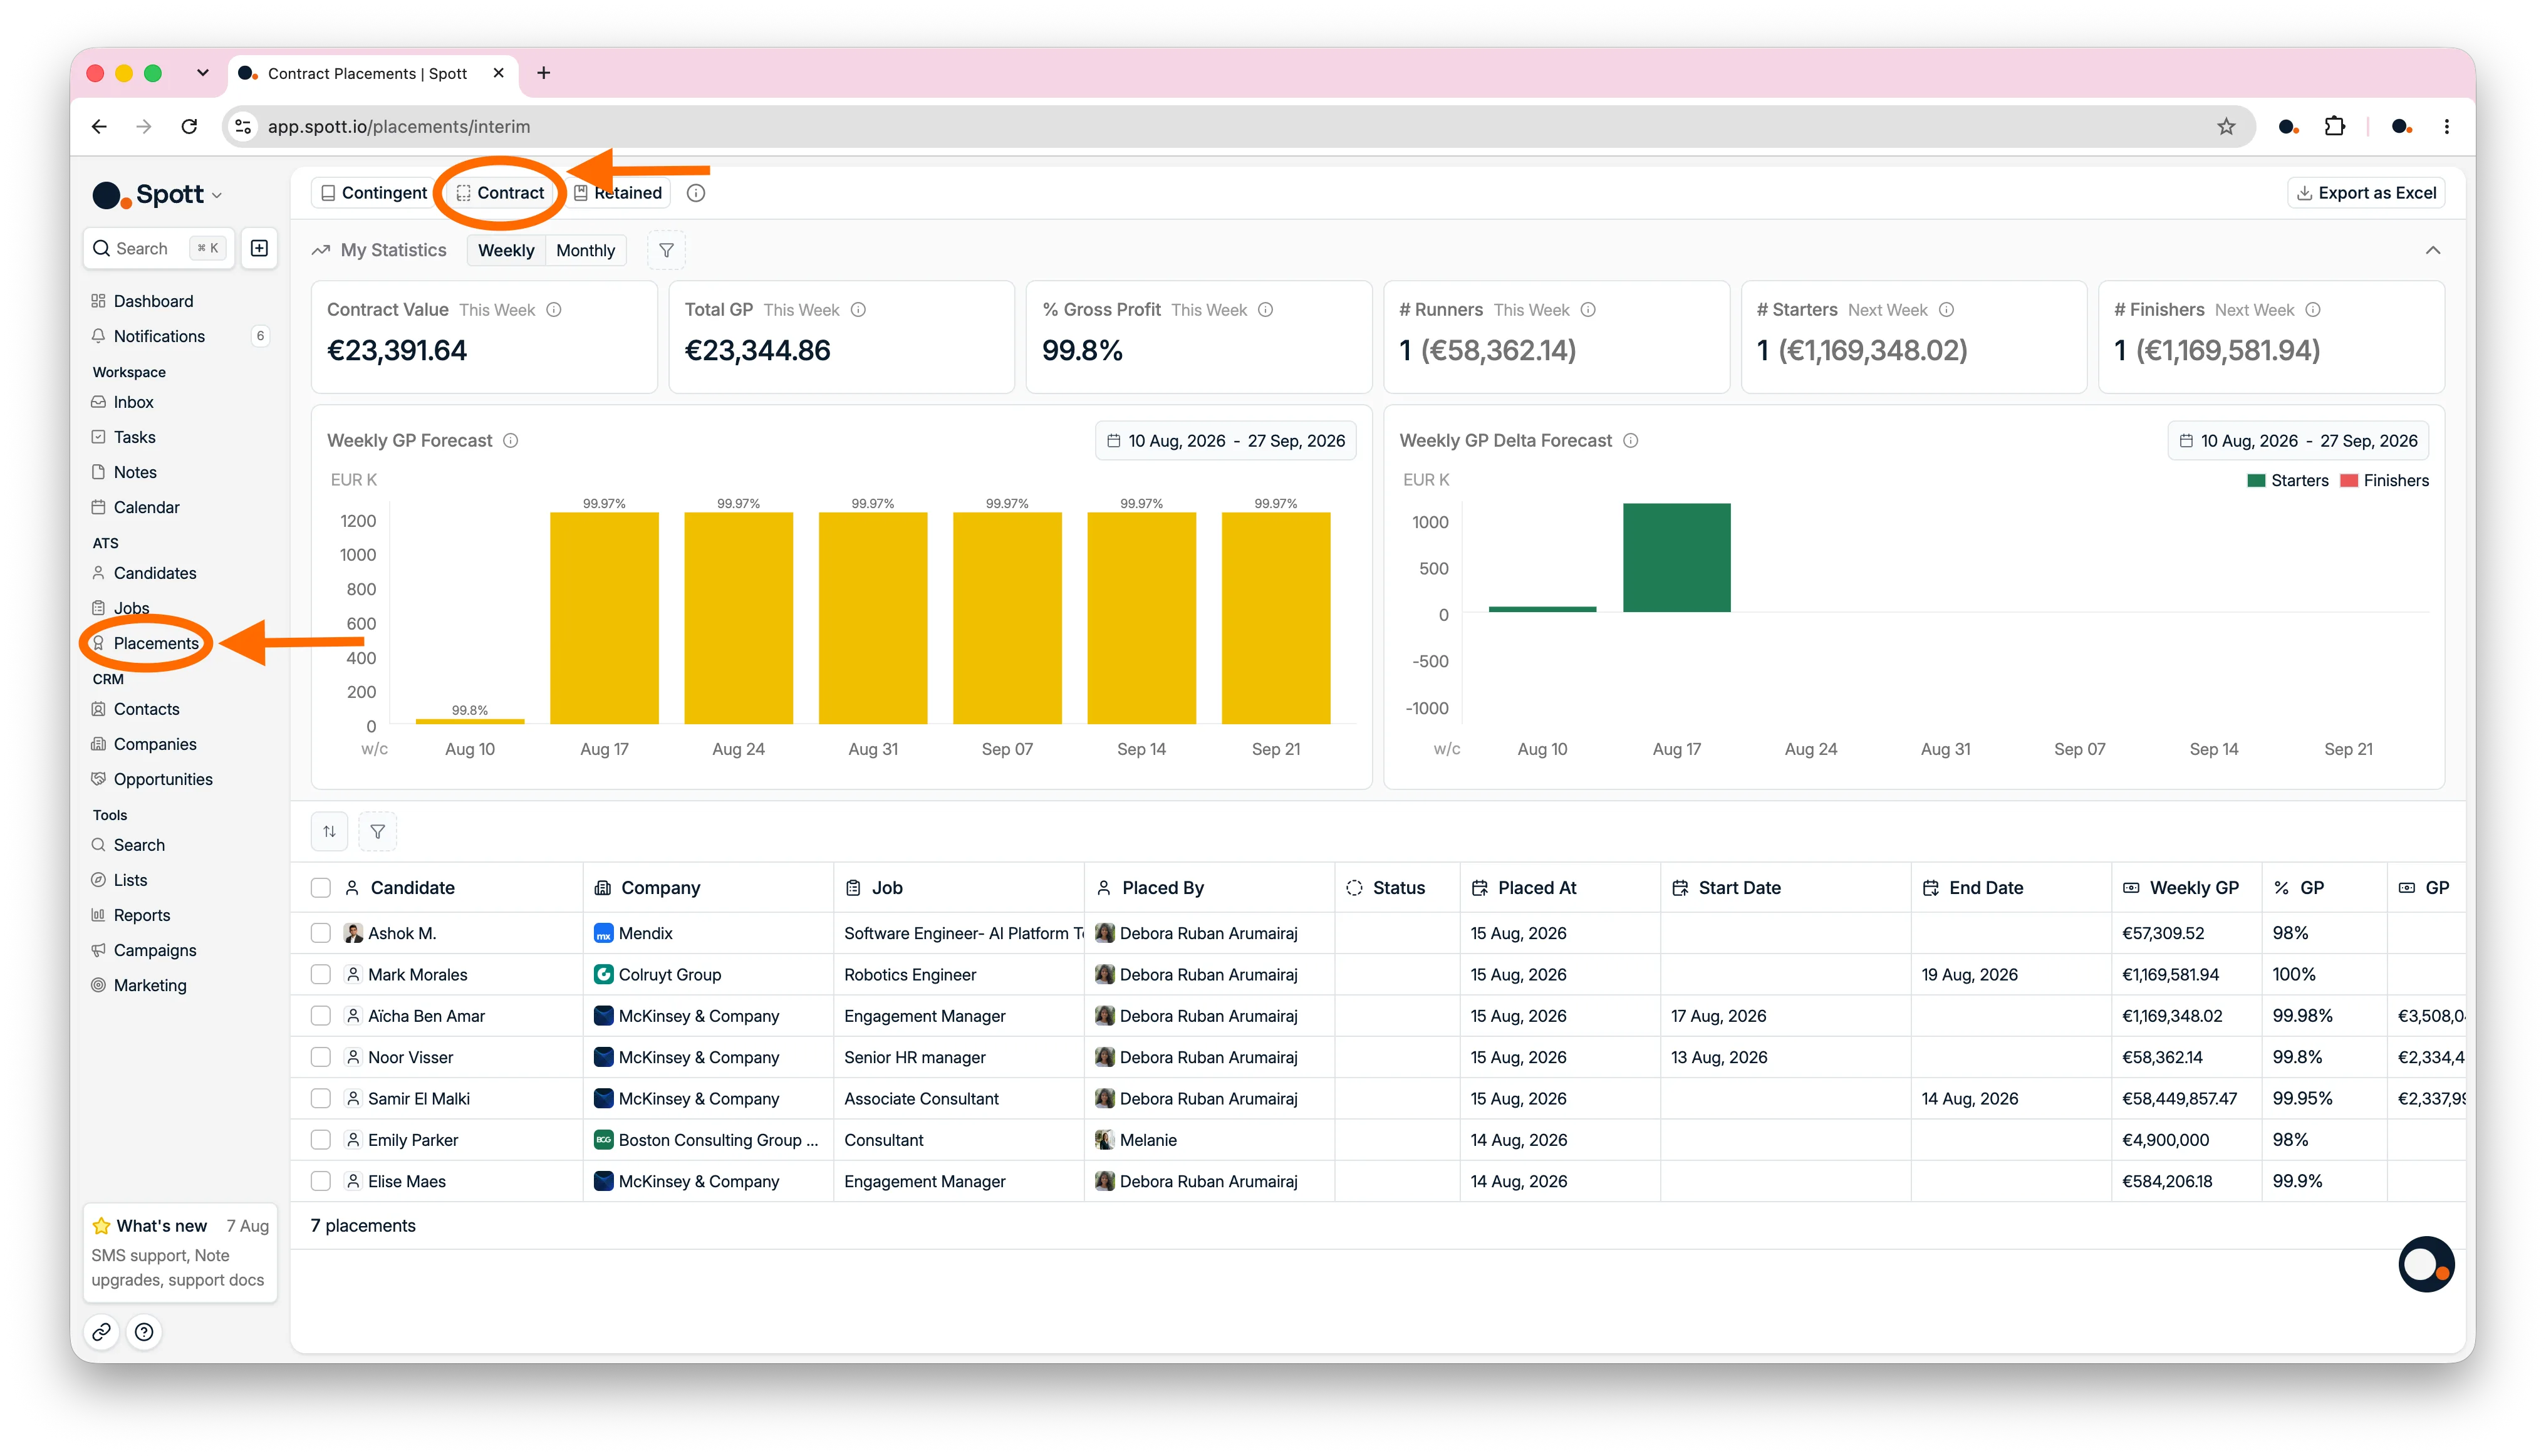Open Weekly GP Delta Forecast date range picker
Viewport: 2546px width, 1456px height.
coord(2298,441)
